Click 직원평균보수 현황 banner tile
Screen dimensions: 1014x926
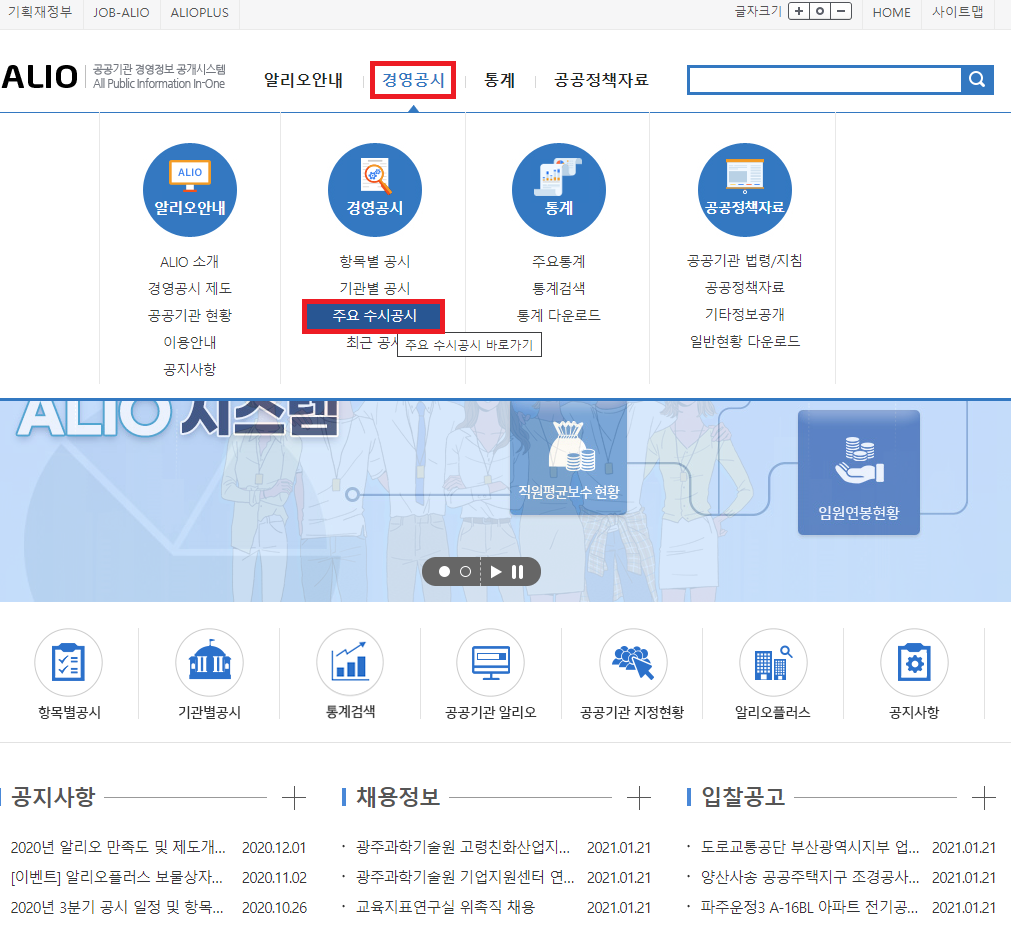568,458
